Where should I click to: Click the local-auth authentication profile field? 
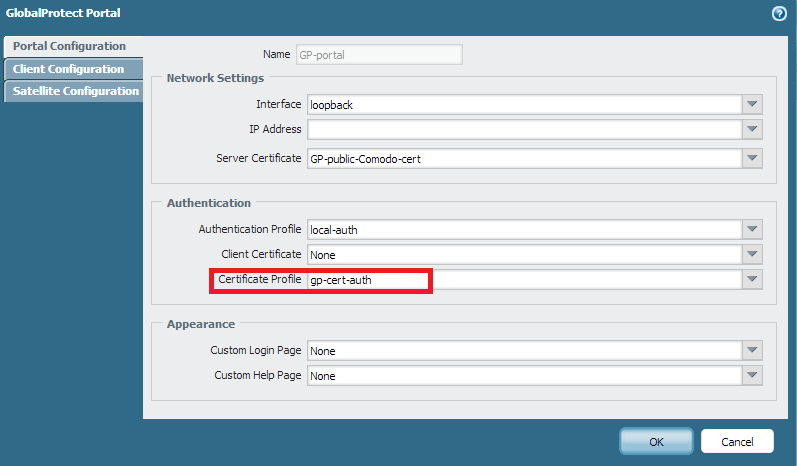tap(525, 229)
